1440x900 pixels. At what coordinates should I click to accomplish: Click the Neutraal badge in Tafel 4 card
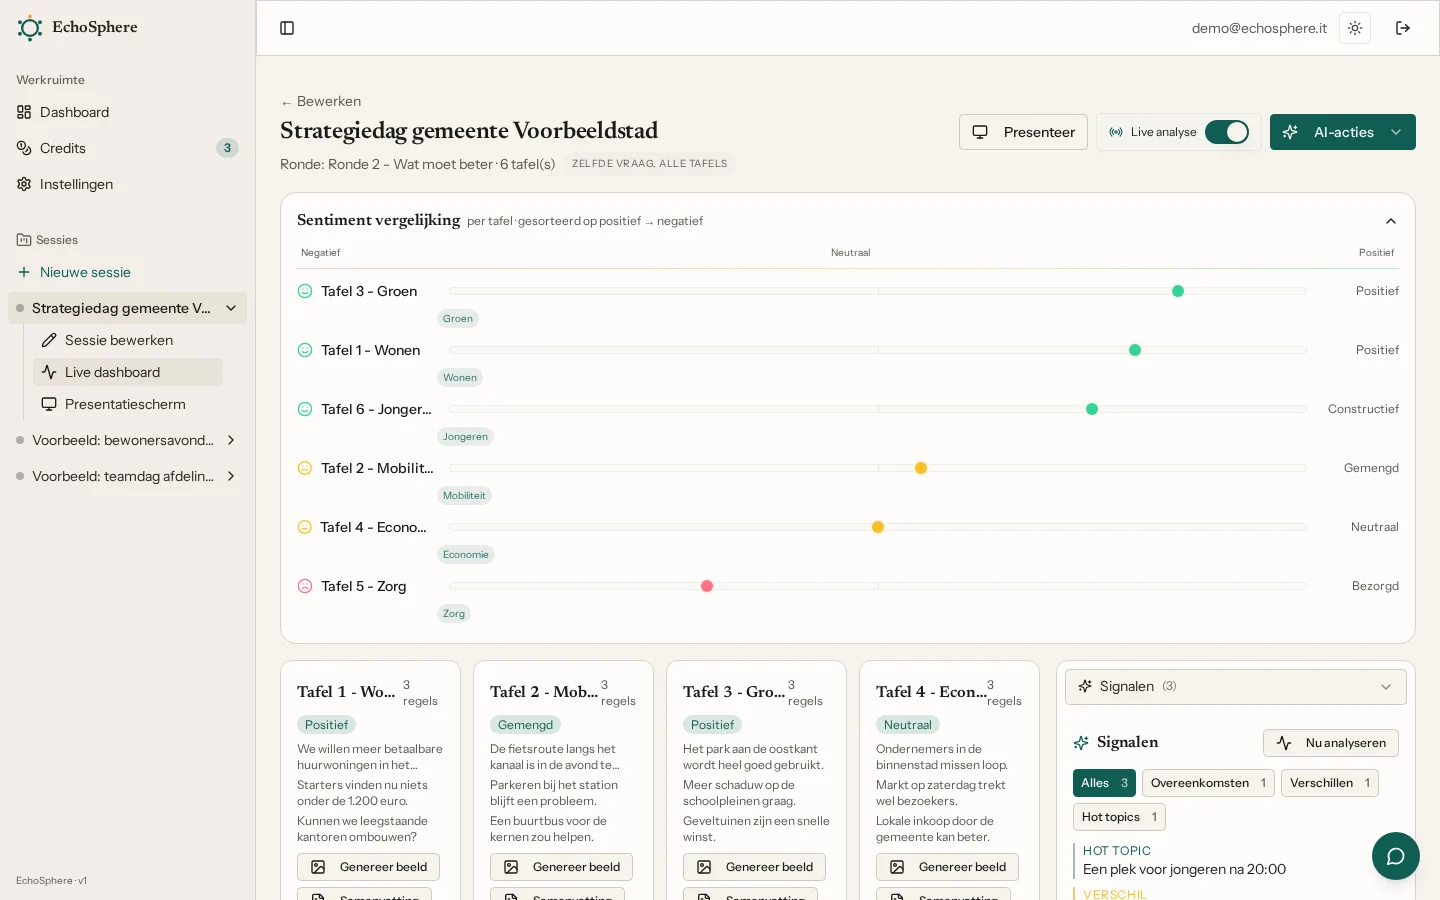(908, 725)
